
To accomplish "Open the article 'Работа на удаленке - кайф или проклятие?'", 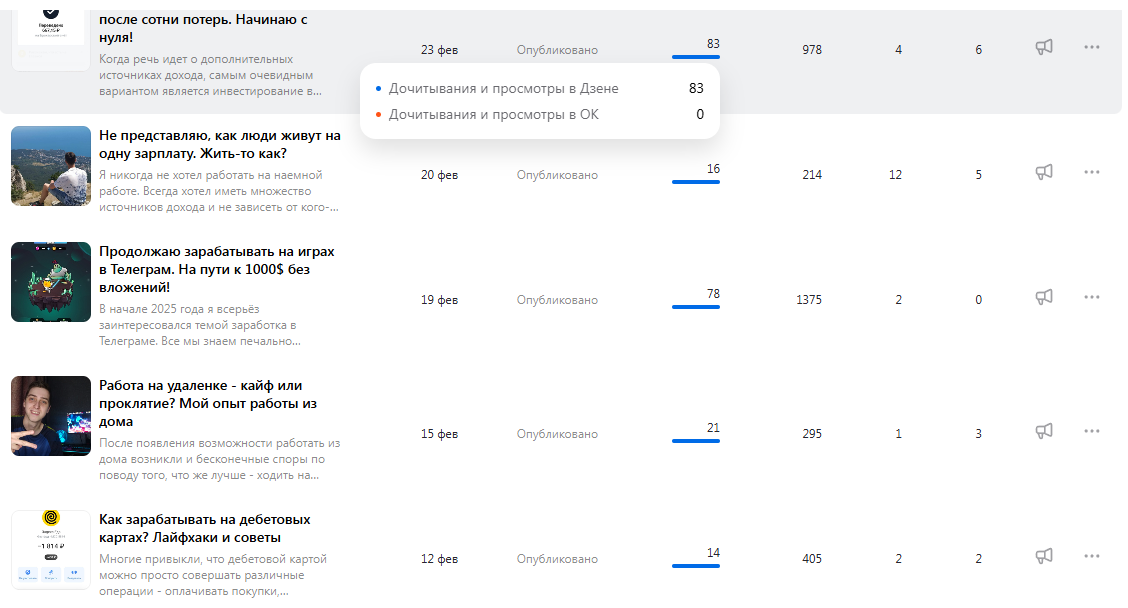I will point(208,403).
